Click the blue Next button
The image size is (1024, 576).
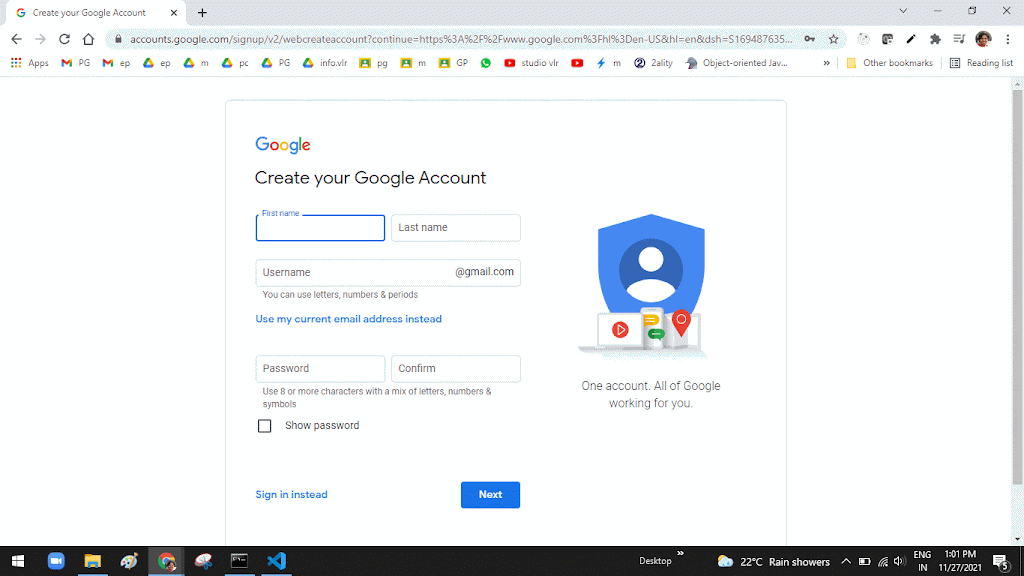click(490, 495)
